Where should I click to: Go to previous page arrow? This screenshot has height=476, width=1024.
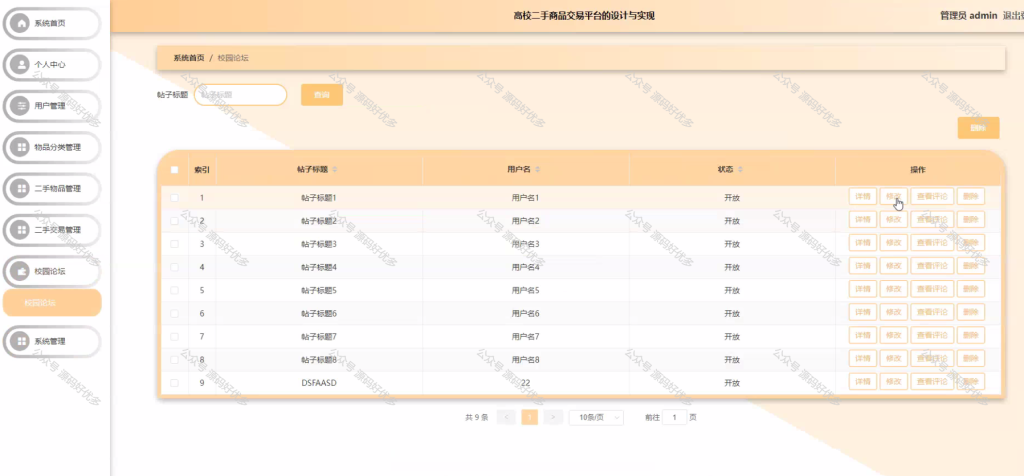click(x=506, y=417)
